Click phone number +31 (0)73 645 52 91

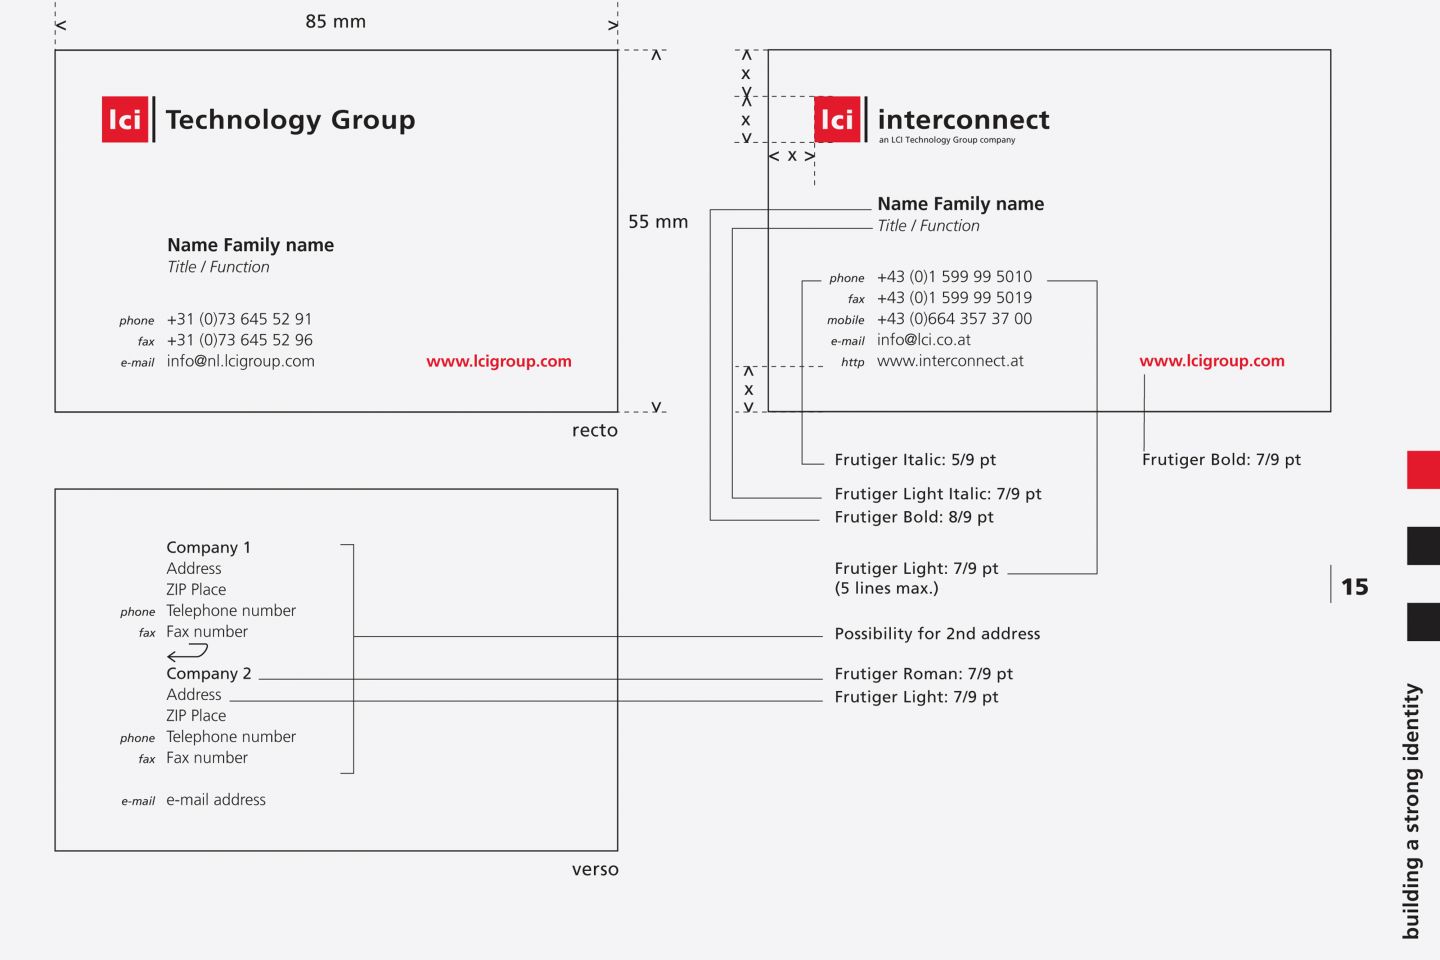pyautogui.click(x=239, y=319)
